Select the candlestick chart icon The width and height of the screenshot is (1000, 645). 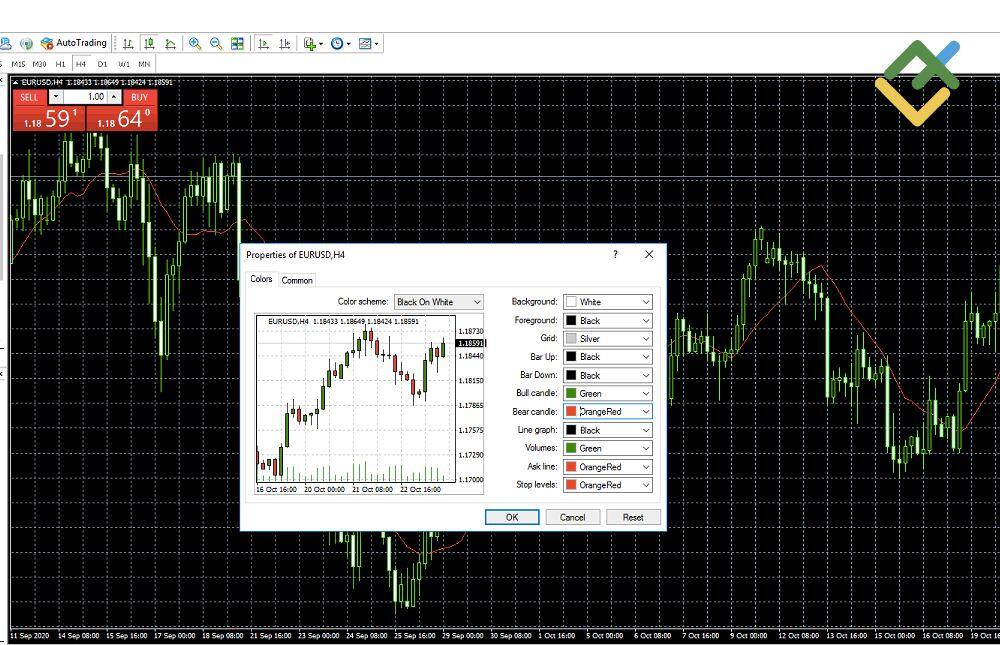tap(151, 43)
